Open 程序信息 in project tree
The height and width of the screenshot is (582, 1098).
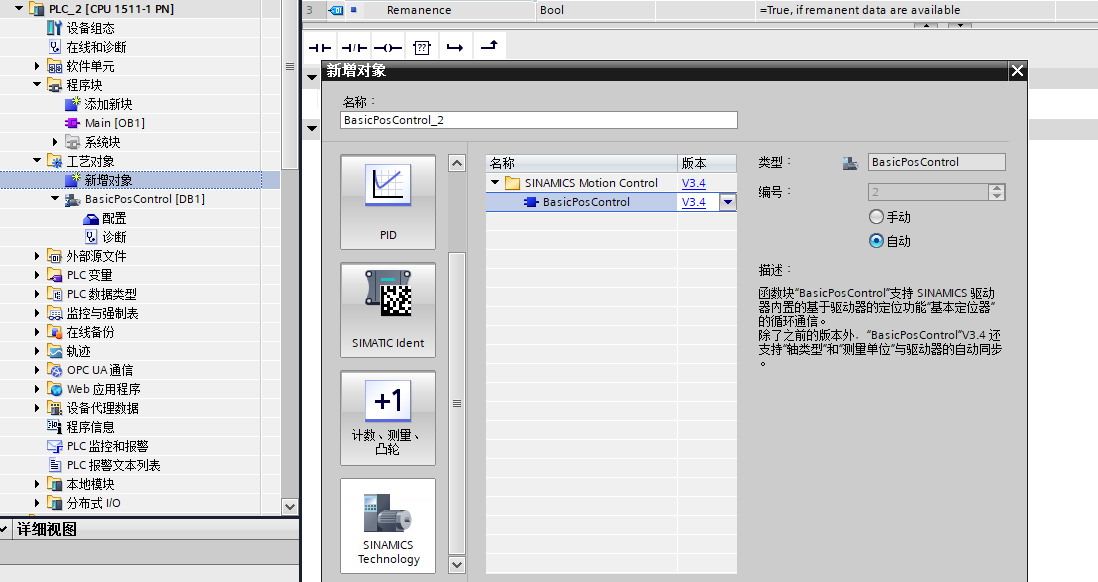pos(90,427)
